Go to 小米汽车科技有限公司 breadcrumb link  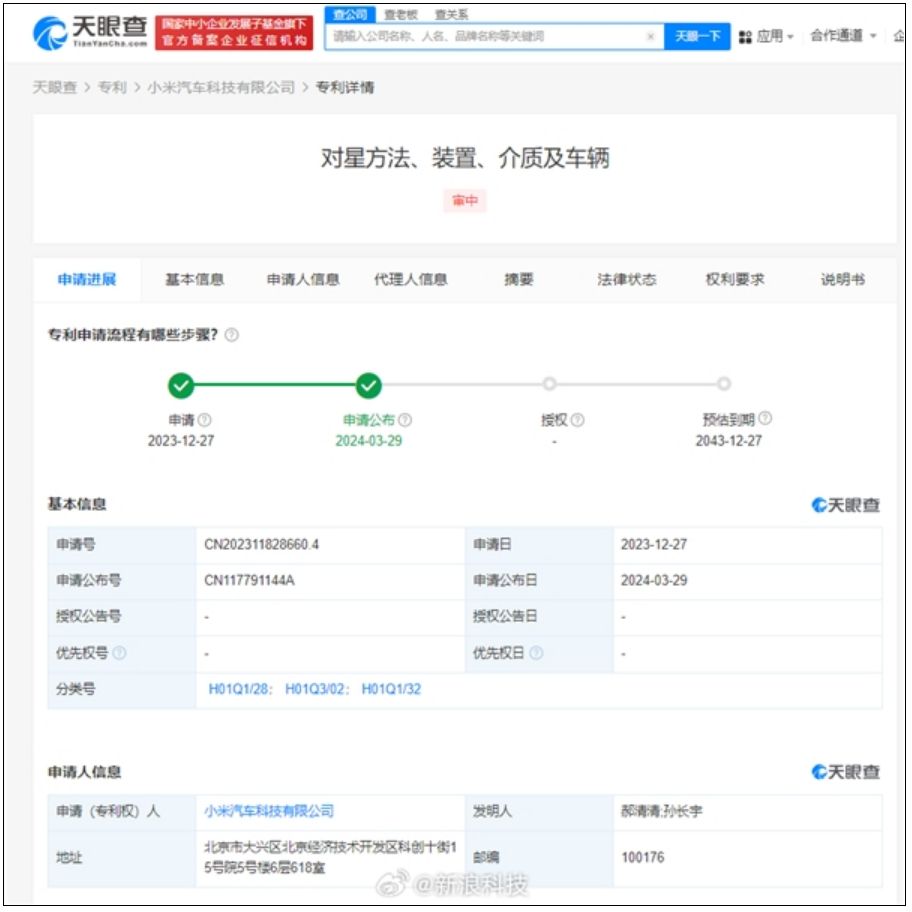click(x=221, y=87)
